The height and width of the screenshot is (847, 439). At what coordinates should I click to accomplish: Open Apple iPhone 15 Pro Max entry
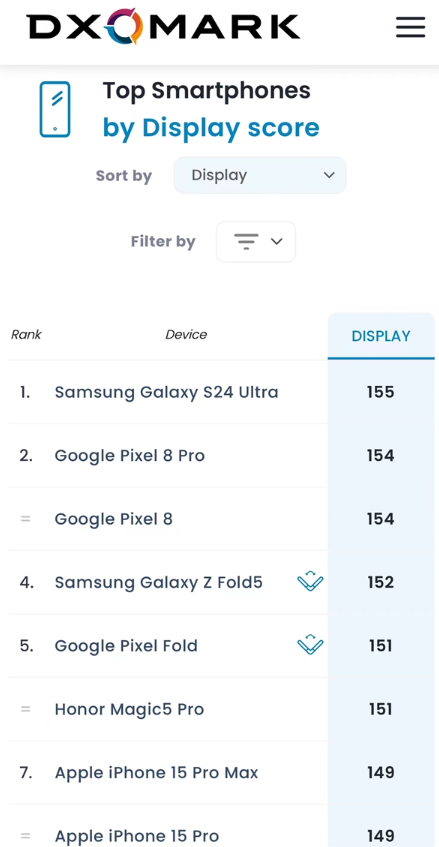point(157,772)
